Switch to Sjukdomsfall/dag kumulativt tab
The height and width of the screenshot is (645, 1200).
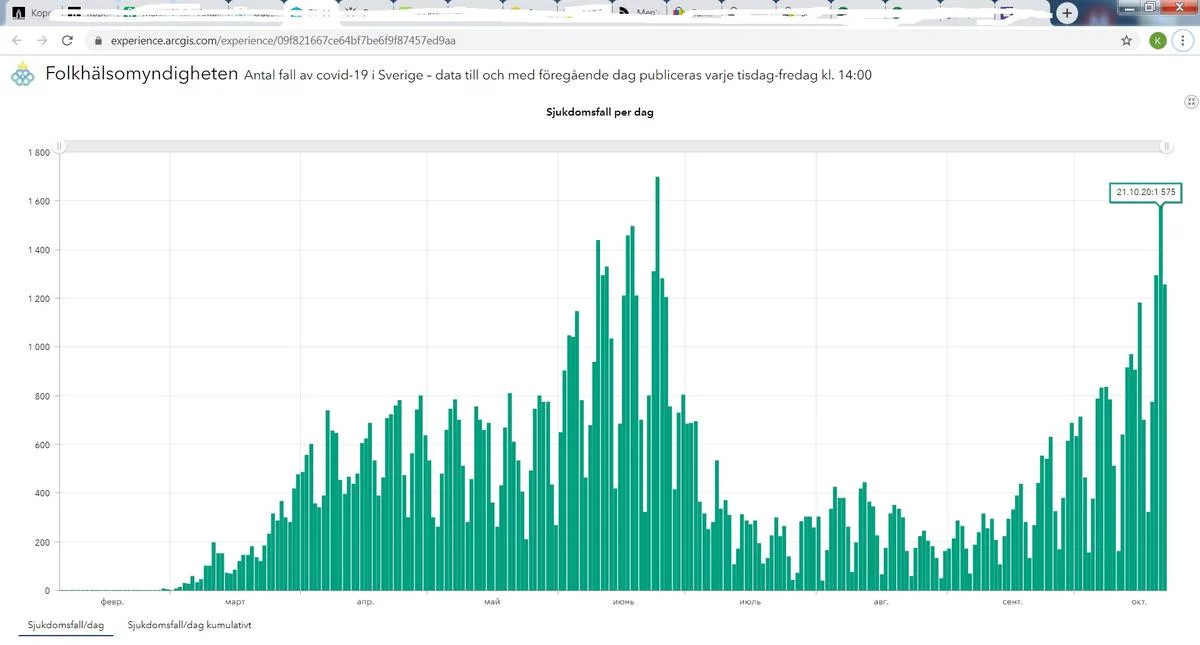[190, 624]
